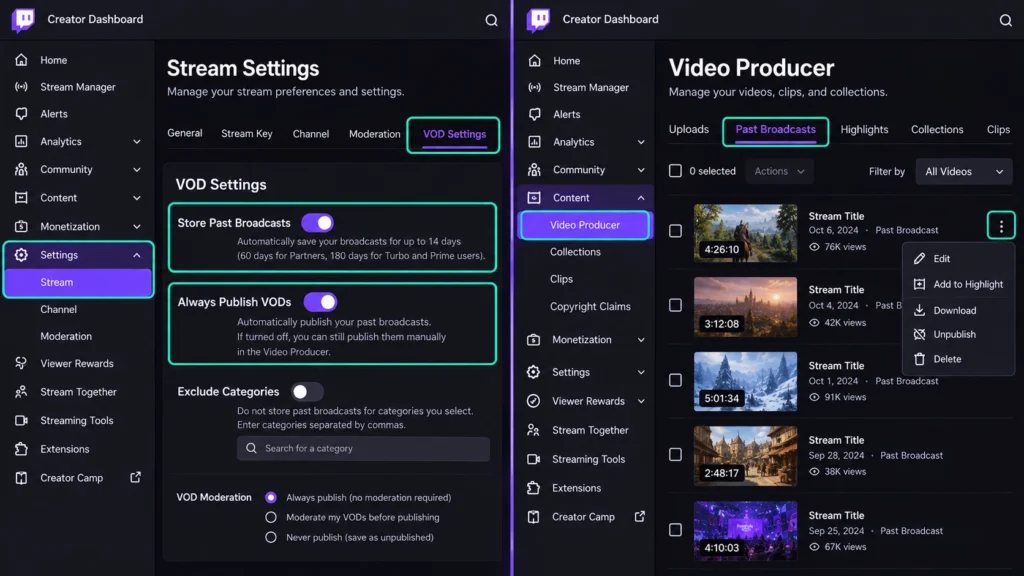Choose Add to Highlight from context menu
Viewport: 1024px width, 576px height.
959,284
